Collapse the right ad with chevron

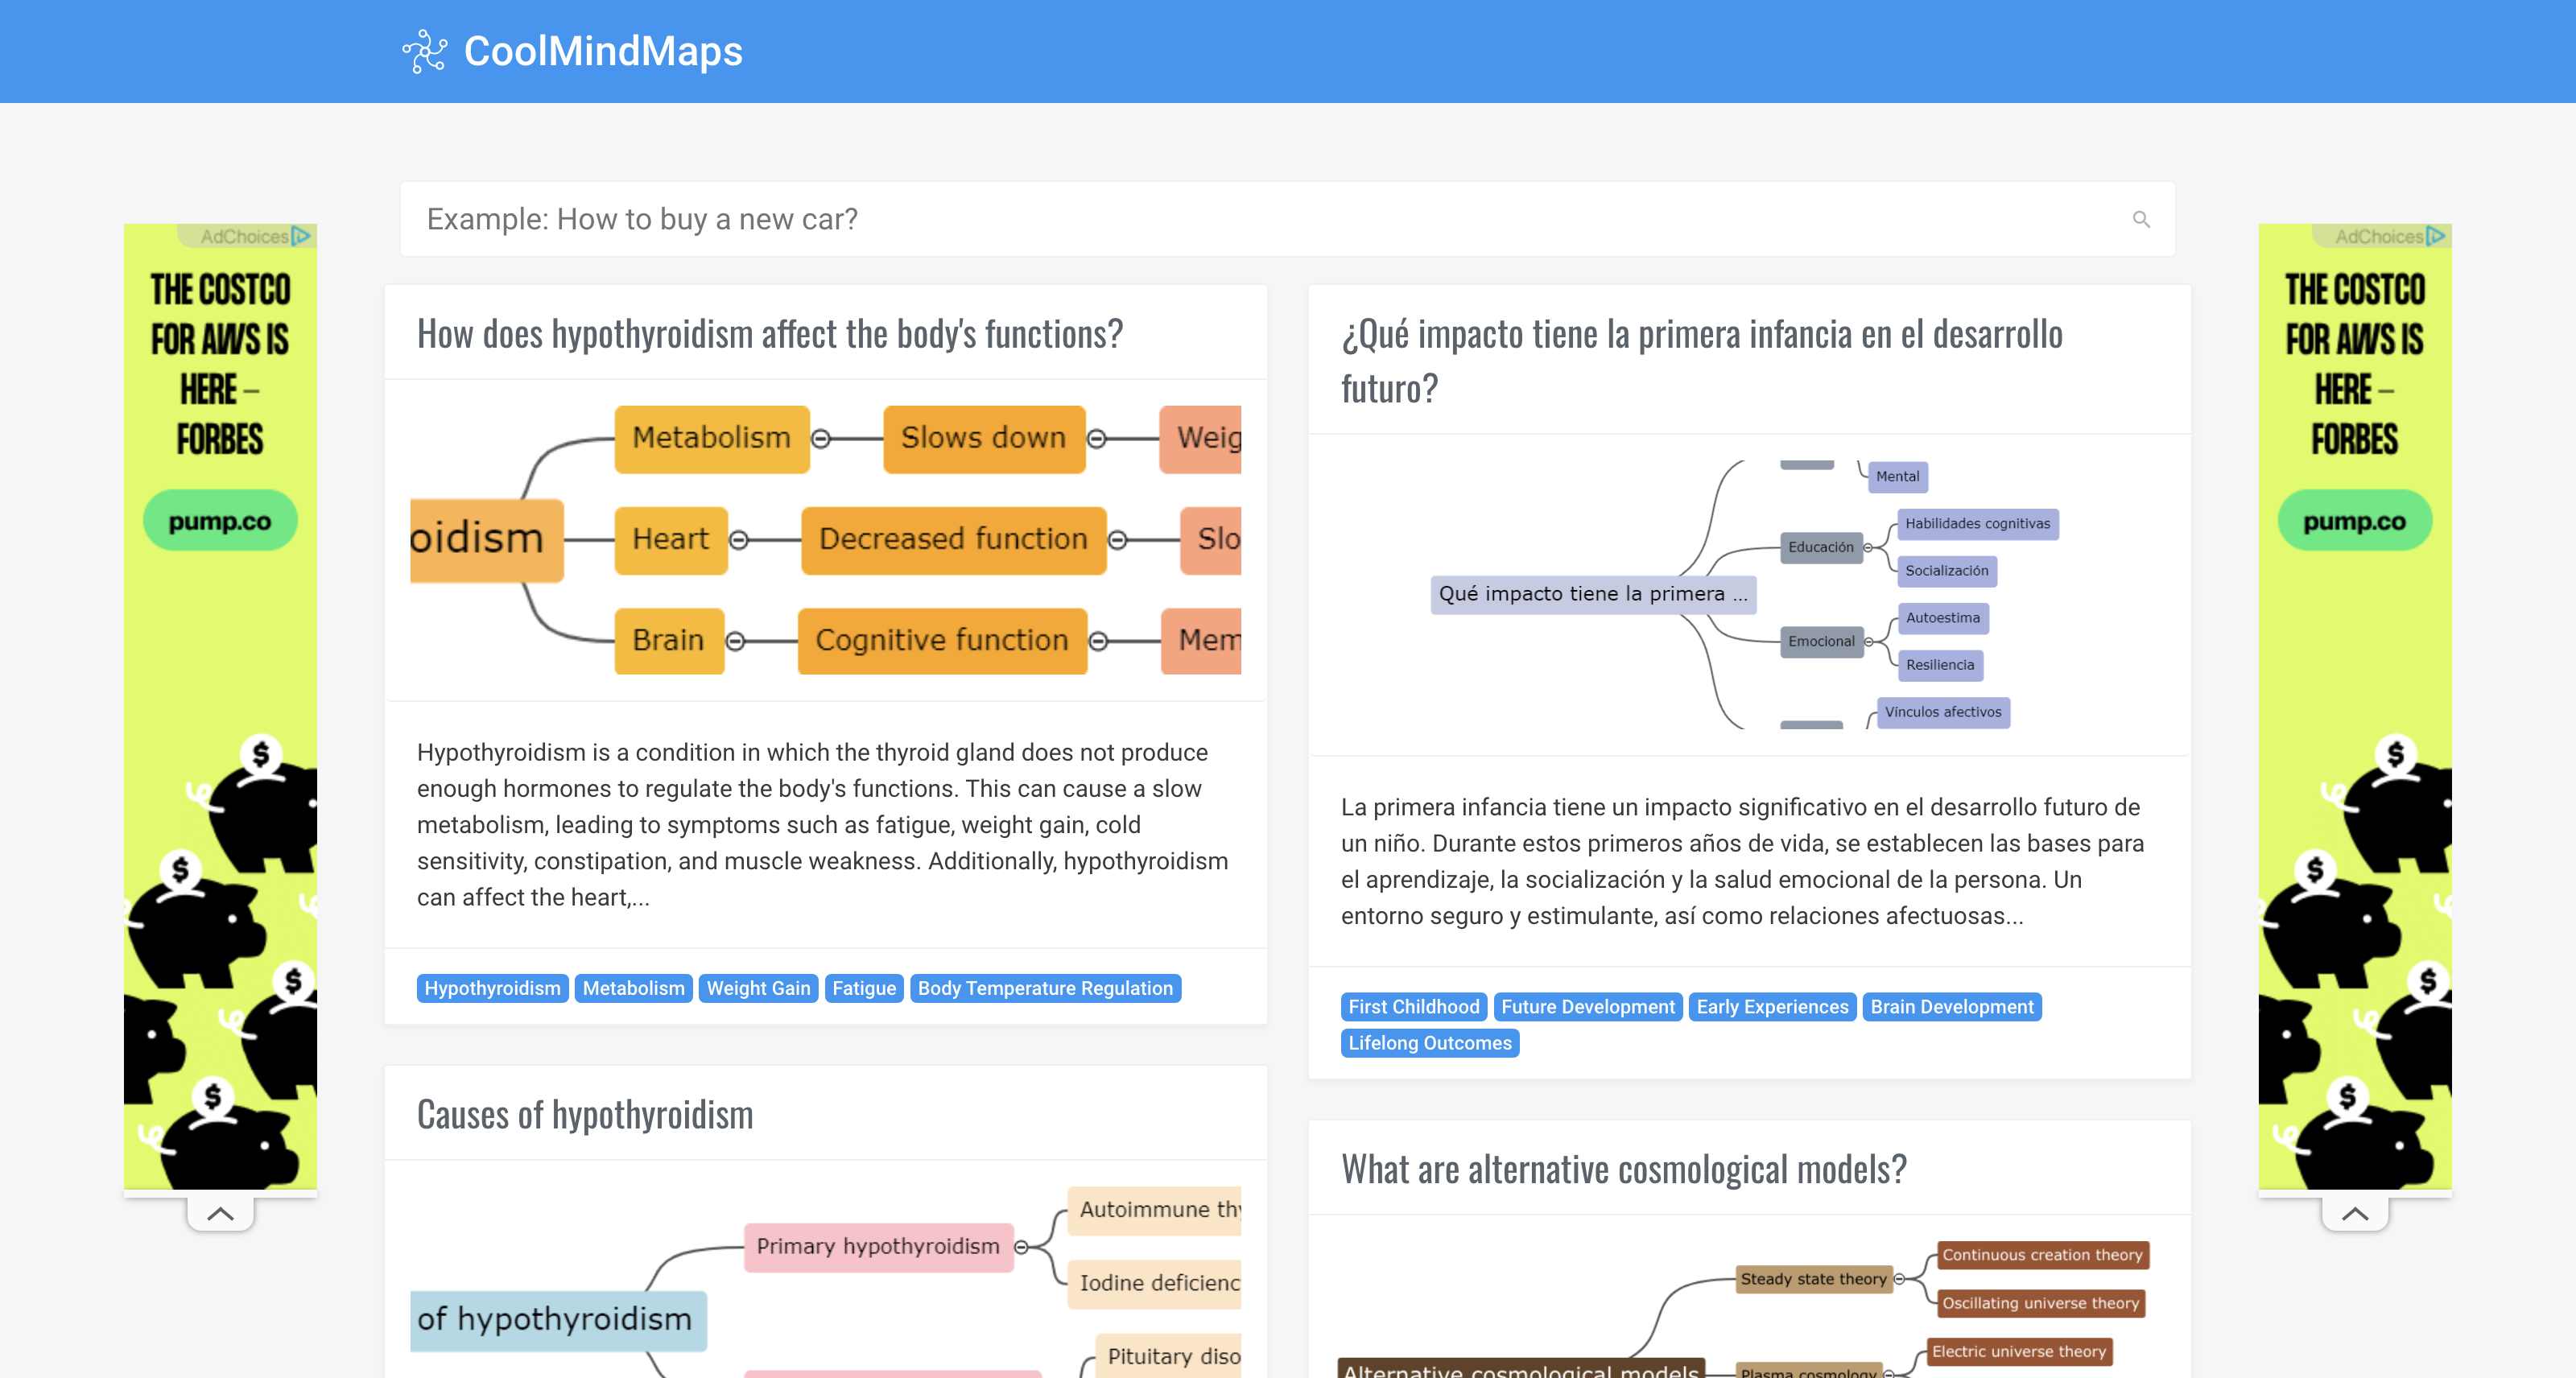coord(2355,1214)
